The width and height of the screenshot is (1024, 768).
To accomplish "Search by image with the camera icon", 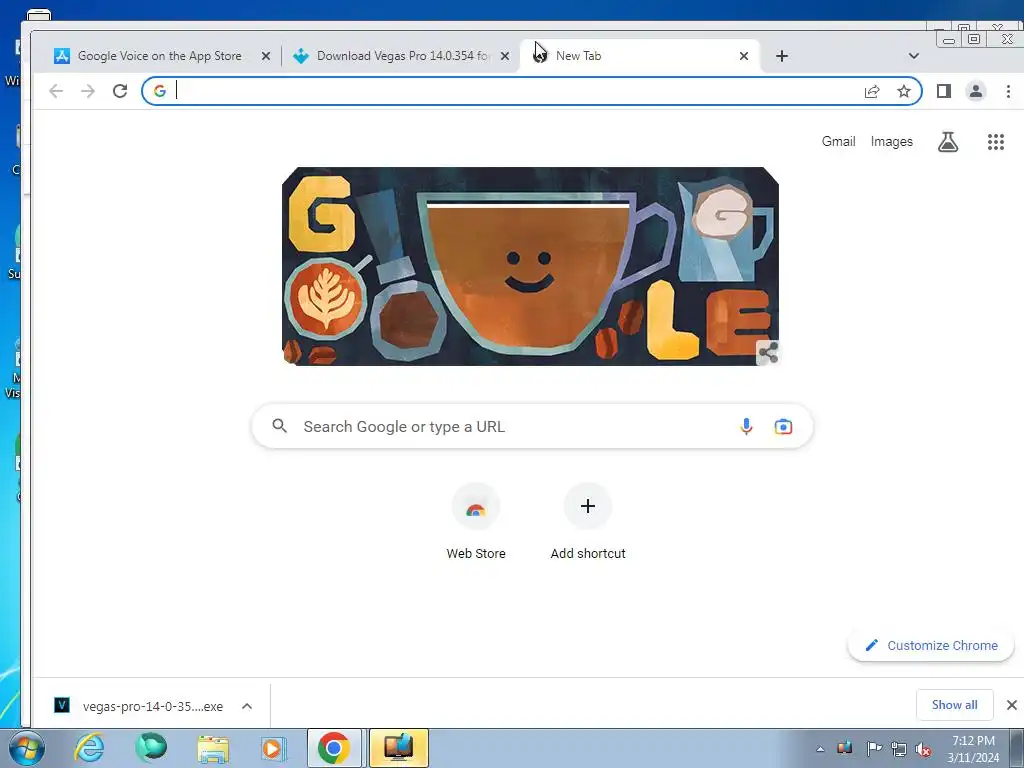I will coord(783,426).
